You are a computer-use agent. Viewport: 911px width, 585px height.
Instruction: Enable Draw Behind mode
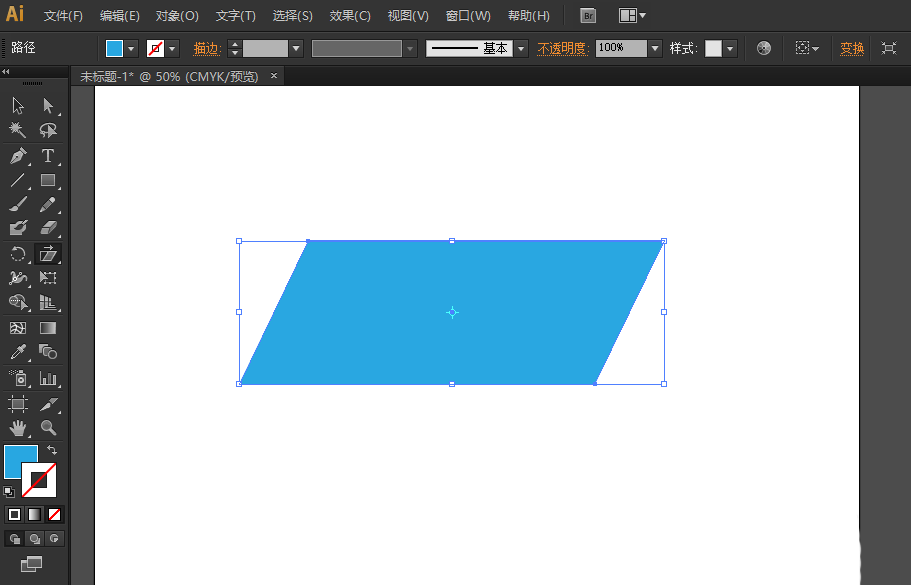coord(34,539)
